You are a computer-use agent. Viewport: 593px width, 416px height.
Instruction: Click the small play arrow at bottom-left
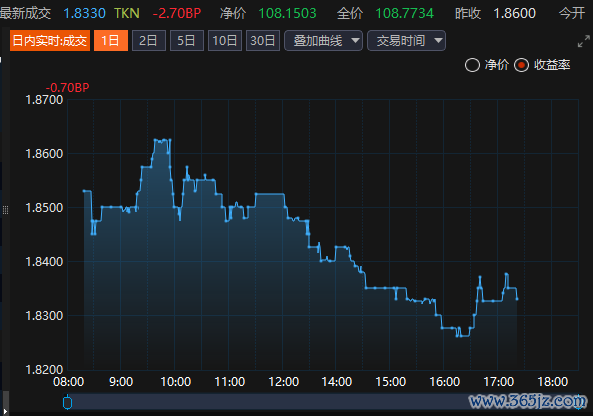[5, 411]
